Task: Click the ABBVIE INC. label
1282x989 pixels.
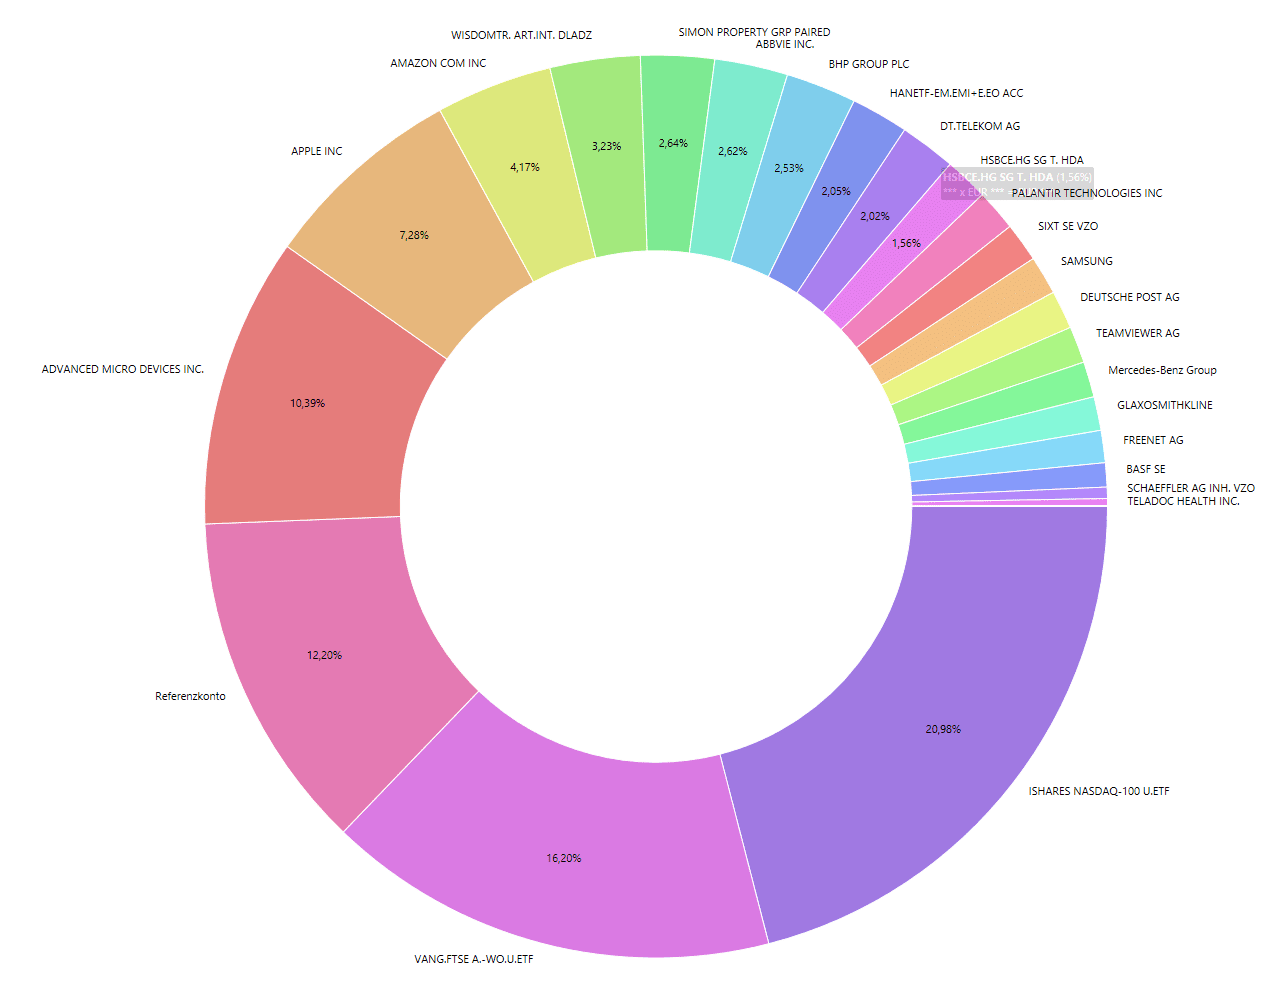Action: [x=785, y=44]
